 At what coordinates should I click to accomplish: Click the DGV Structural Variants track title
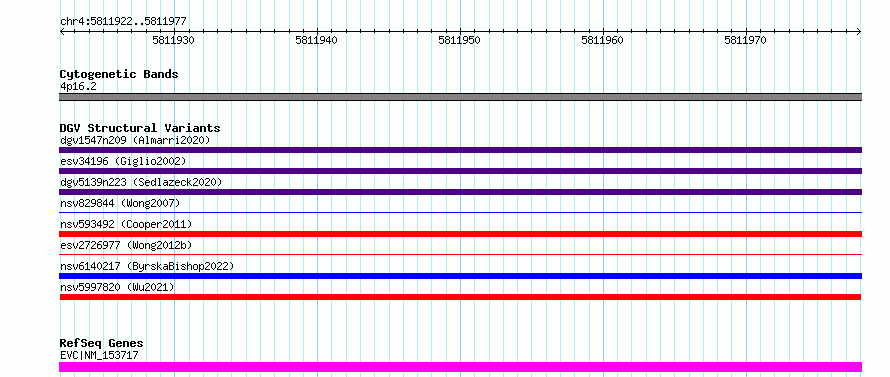point(140,128)
